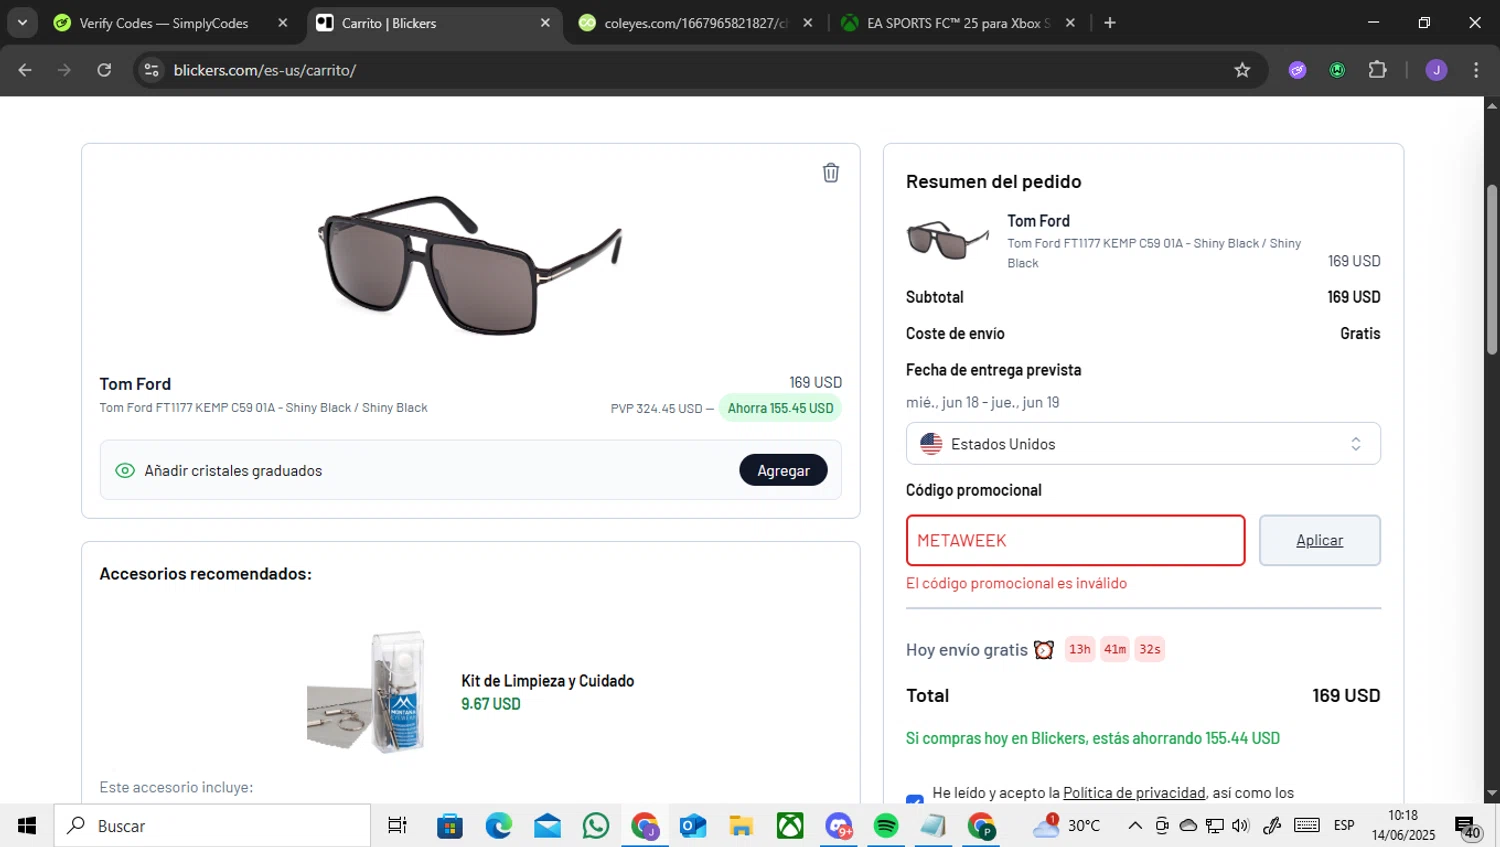Click Agregar for prescription lenses
This screenshot has width=1500, height=847.
click(783, 470)
